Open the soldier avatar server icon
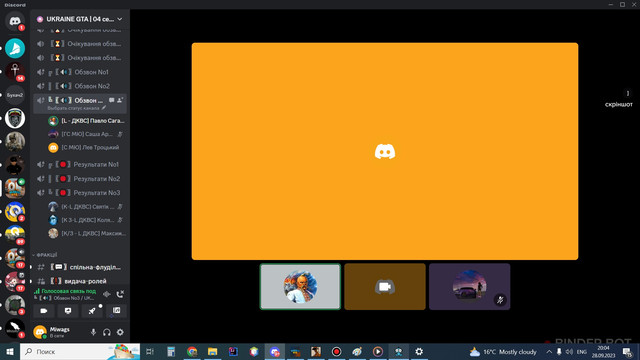Image resolution: width=640 pixels, height=360 pixels. click(x=15, y=142)
